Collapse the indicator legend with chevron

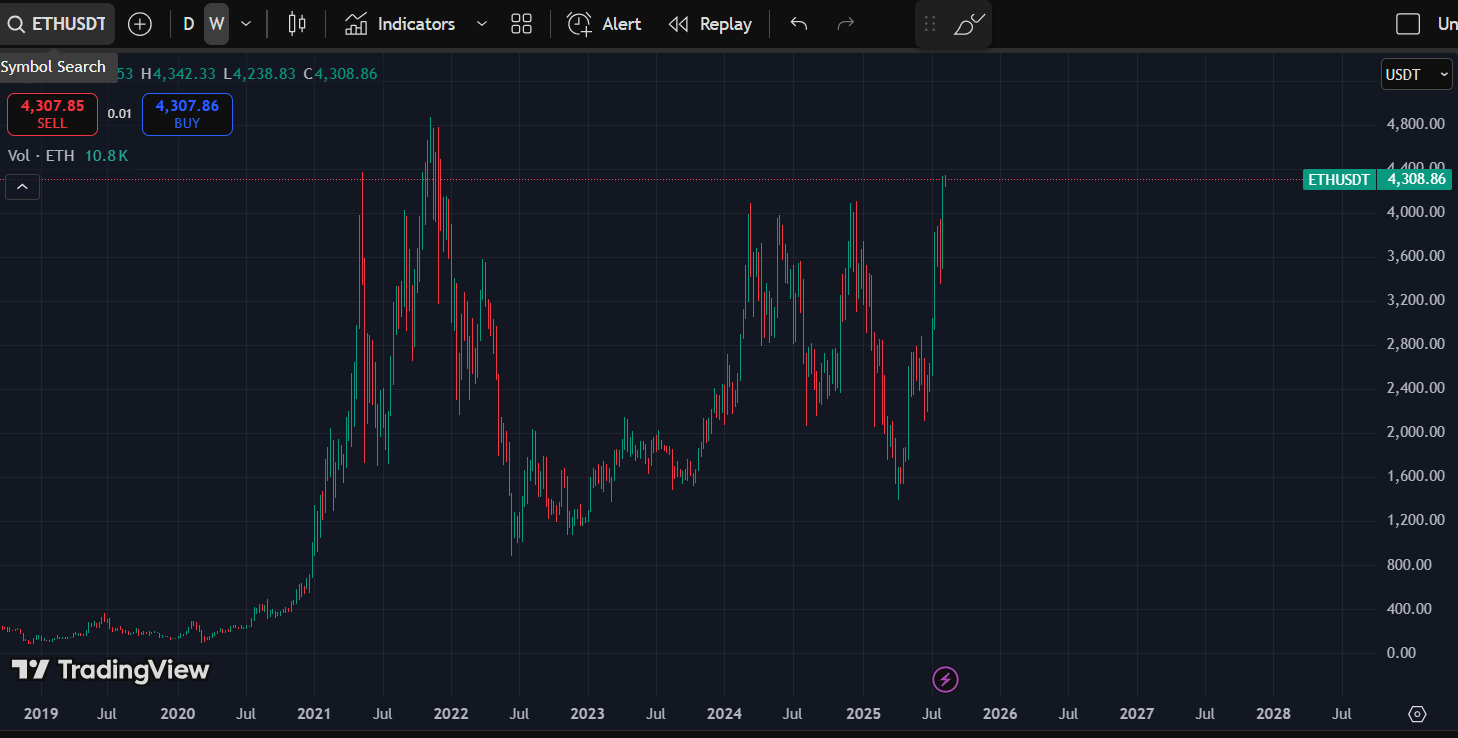click(x=22, y=186)
